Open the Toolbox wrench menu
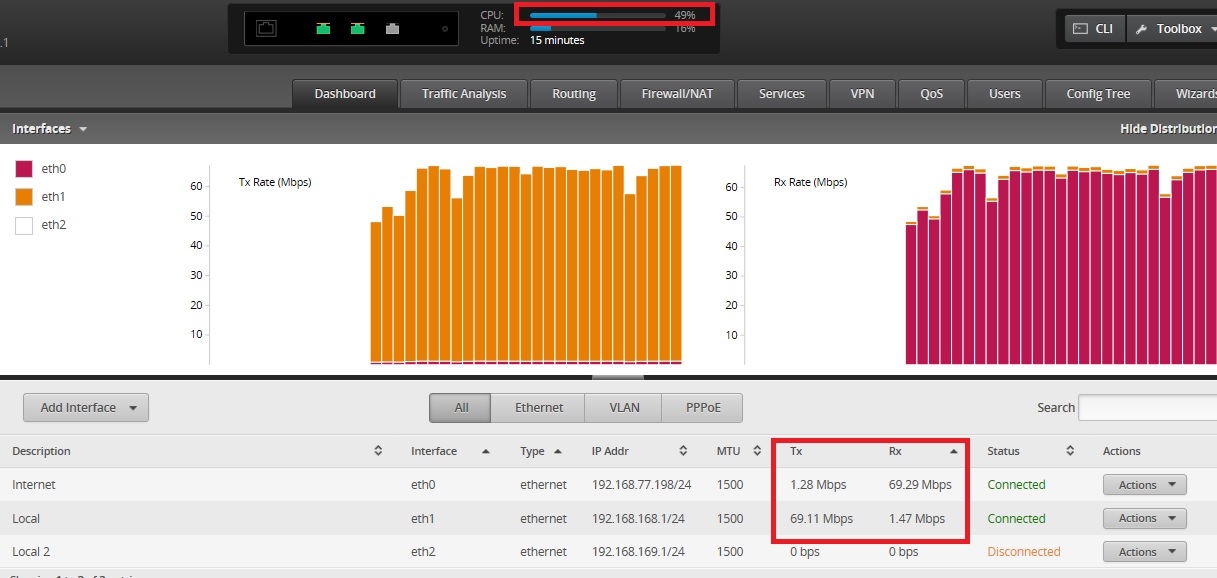1217x578 pixels. (1170, 29)
